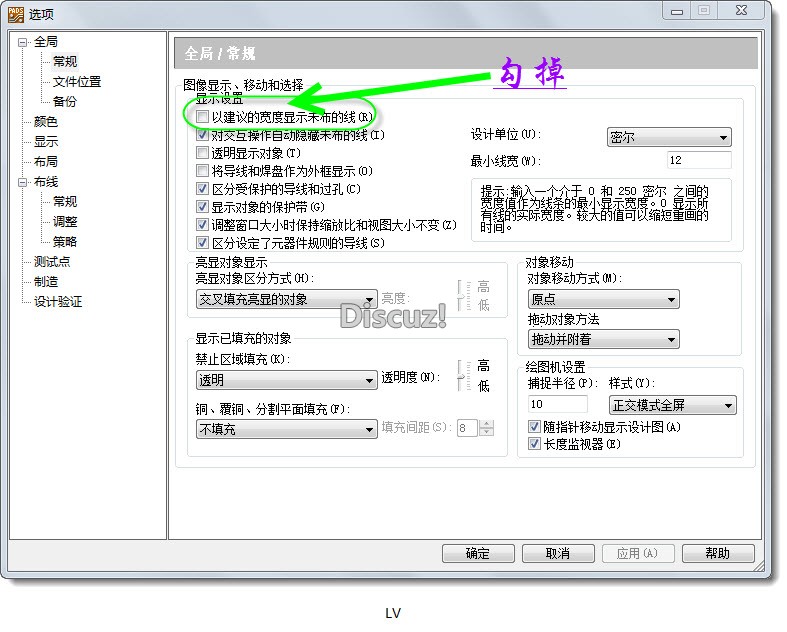The image size is (787, 632).
Task: Click the PADS icon in title bar
Action: pos(16,15)
